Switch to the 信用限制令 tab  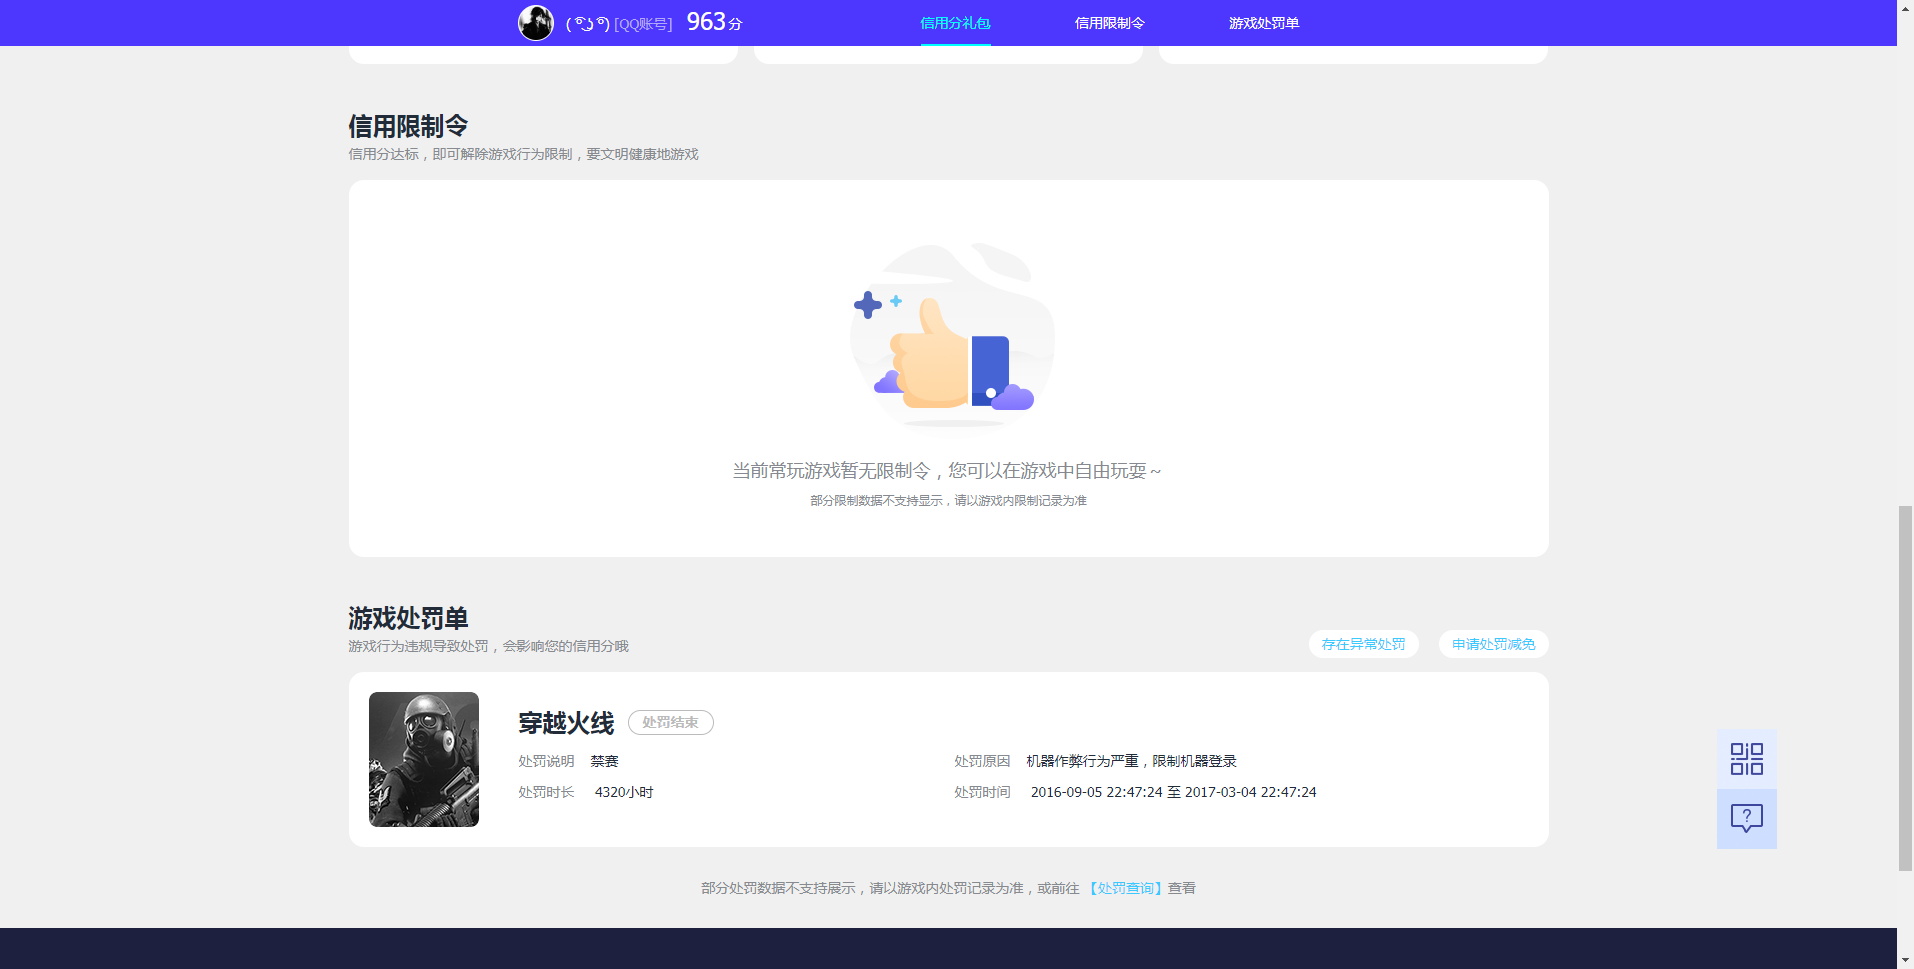coord(1109,23)
